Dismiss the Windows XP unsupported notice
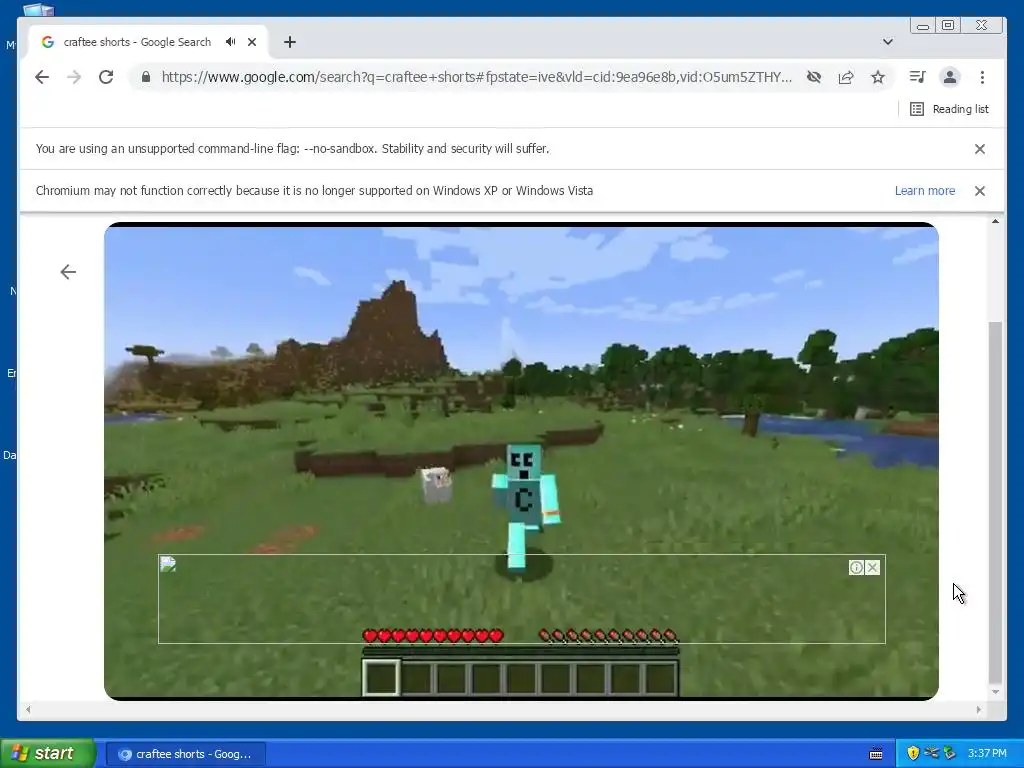Image resolution: width=1024 pixels, height=768 pixels. [980, 191]
